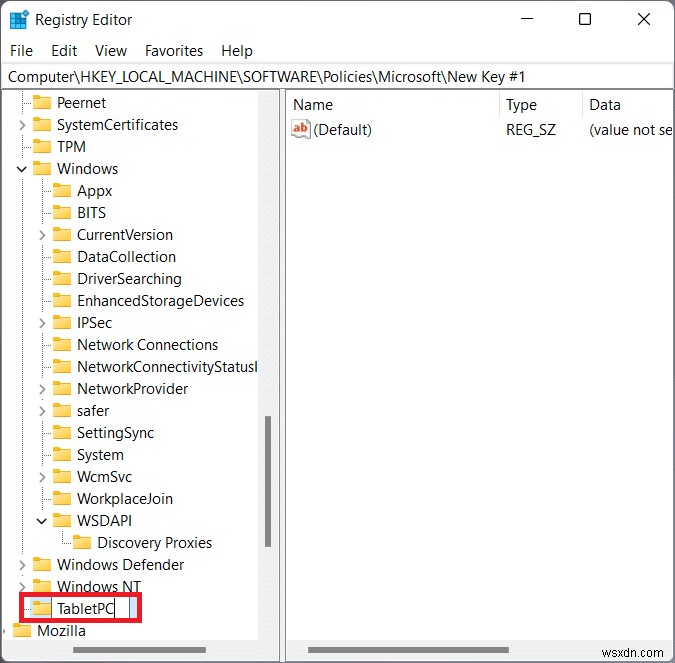This screenshot has width=675, height=663.
Task: Select the Peernet key label
Action: pyautogui.click(x=81, y=102)
